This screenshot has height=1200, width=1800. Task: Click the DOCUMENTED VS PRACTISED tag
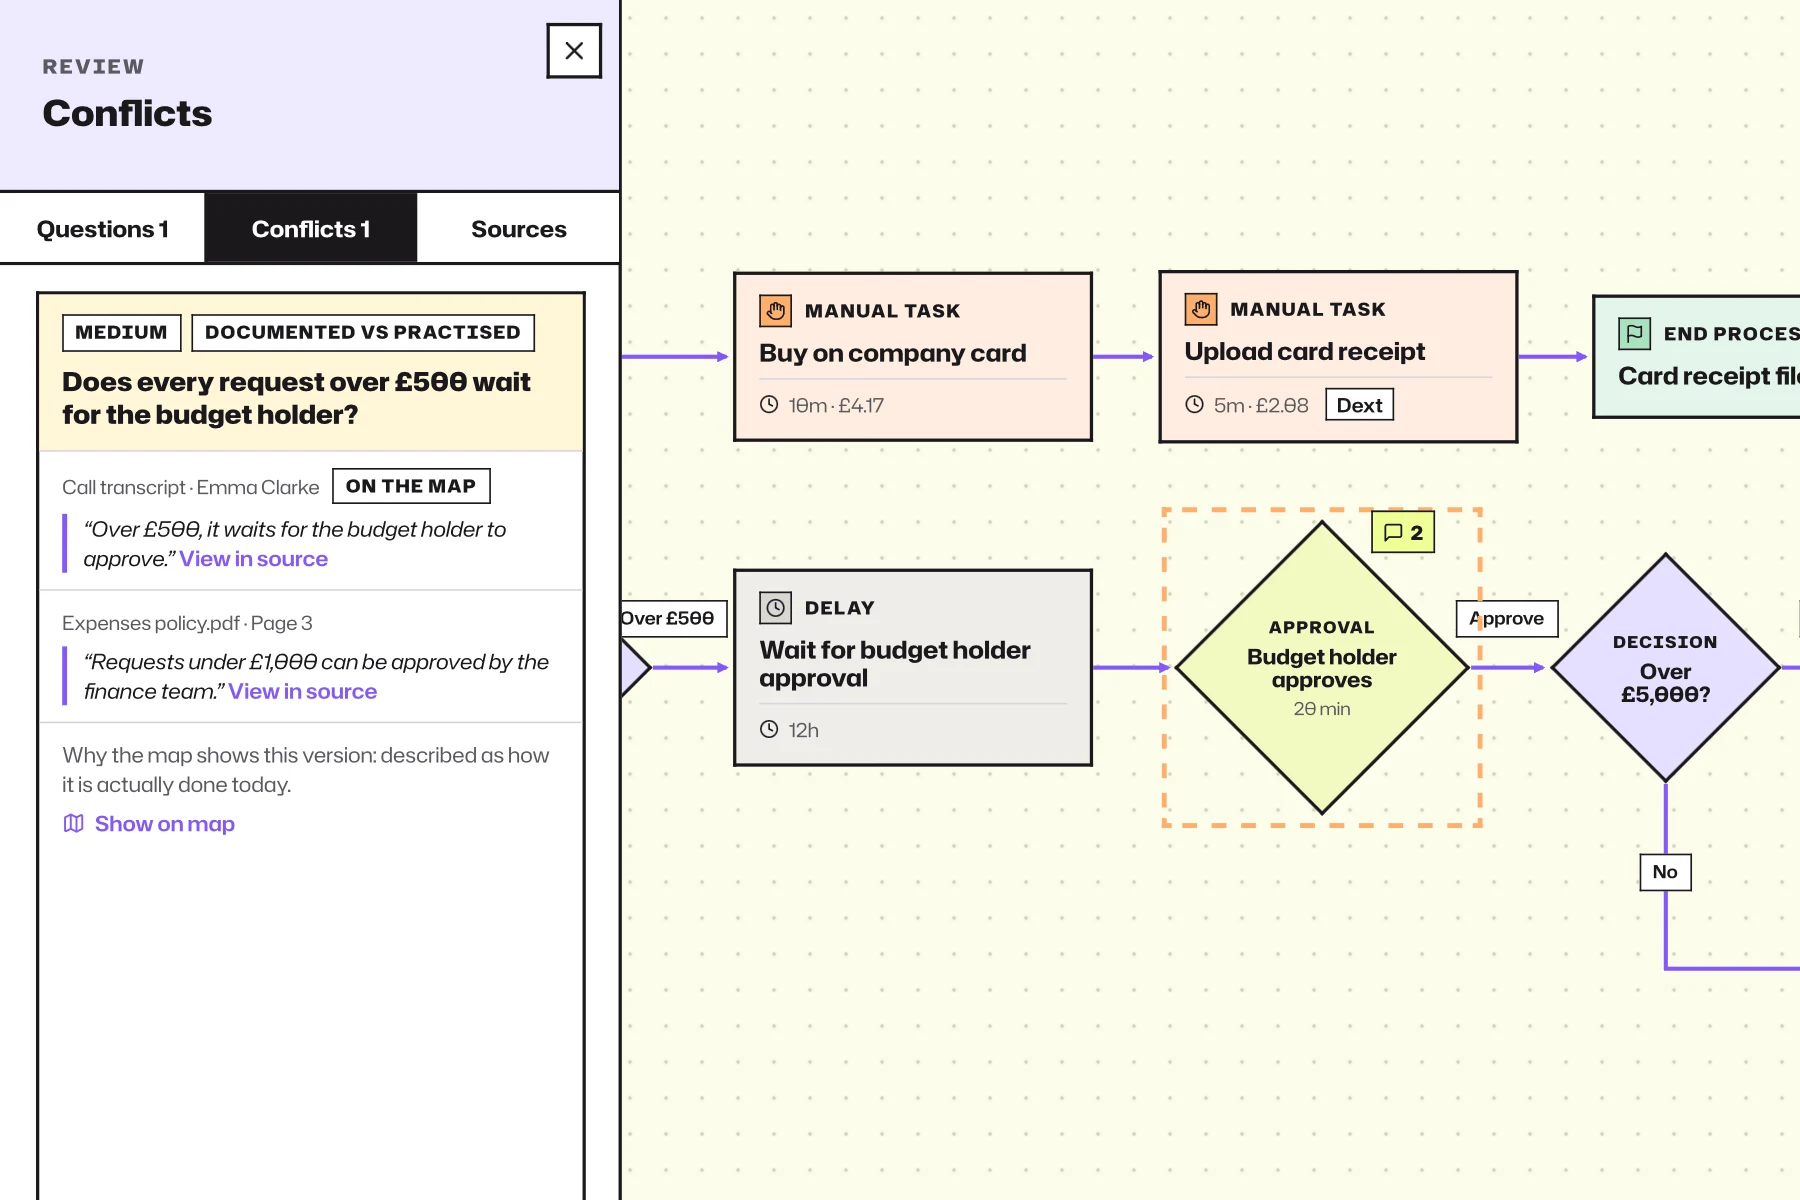pos(363,332)
